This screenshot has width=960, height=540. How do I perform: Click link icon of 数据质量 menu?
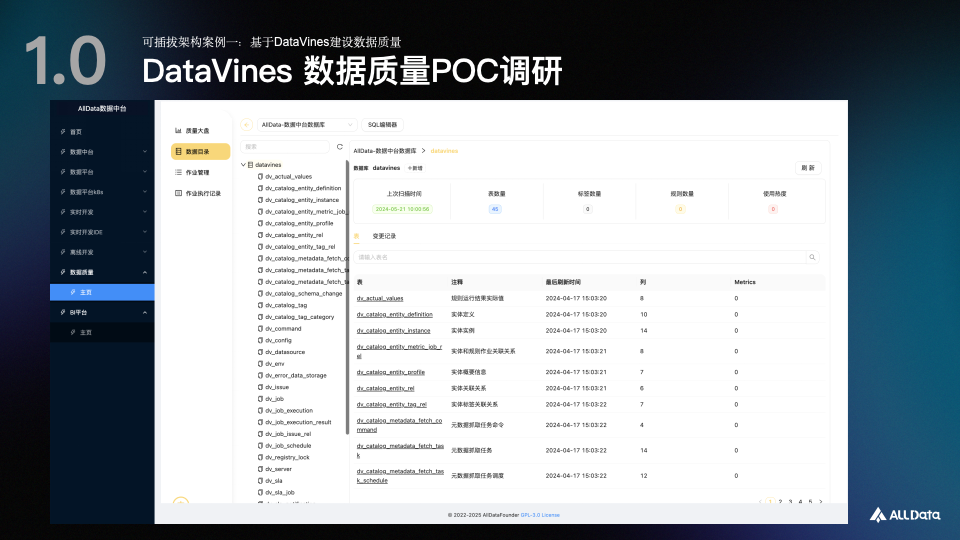click(62, 272)
